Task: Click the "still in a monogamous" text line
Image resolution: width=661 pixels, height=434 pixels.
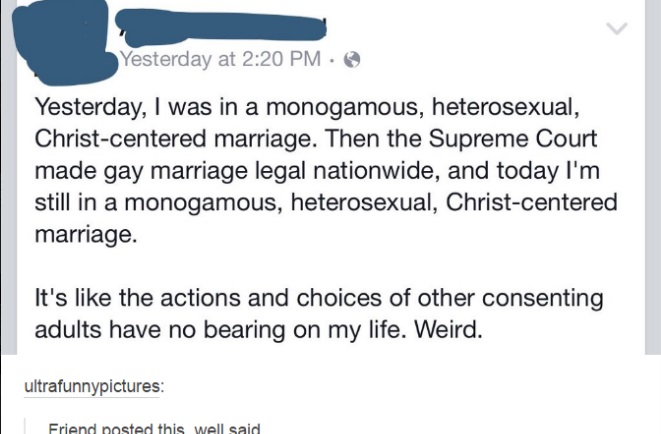Action: (x=326, y=203)
